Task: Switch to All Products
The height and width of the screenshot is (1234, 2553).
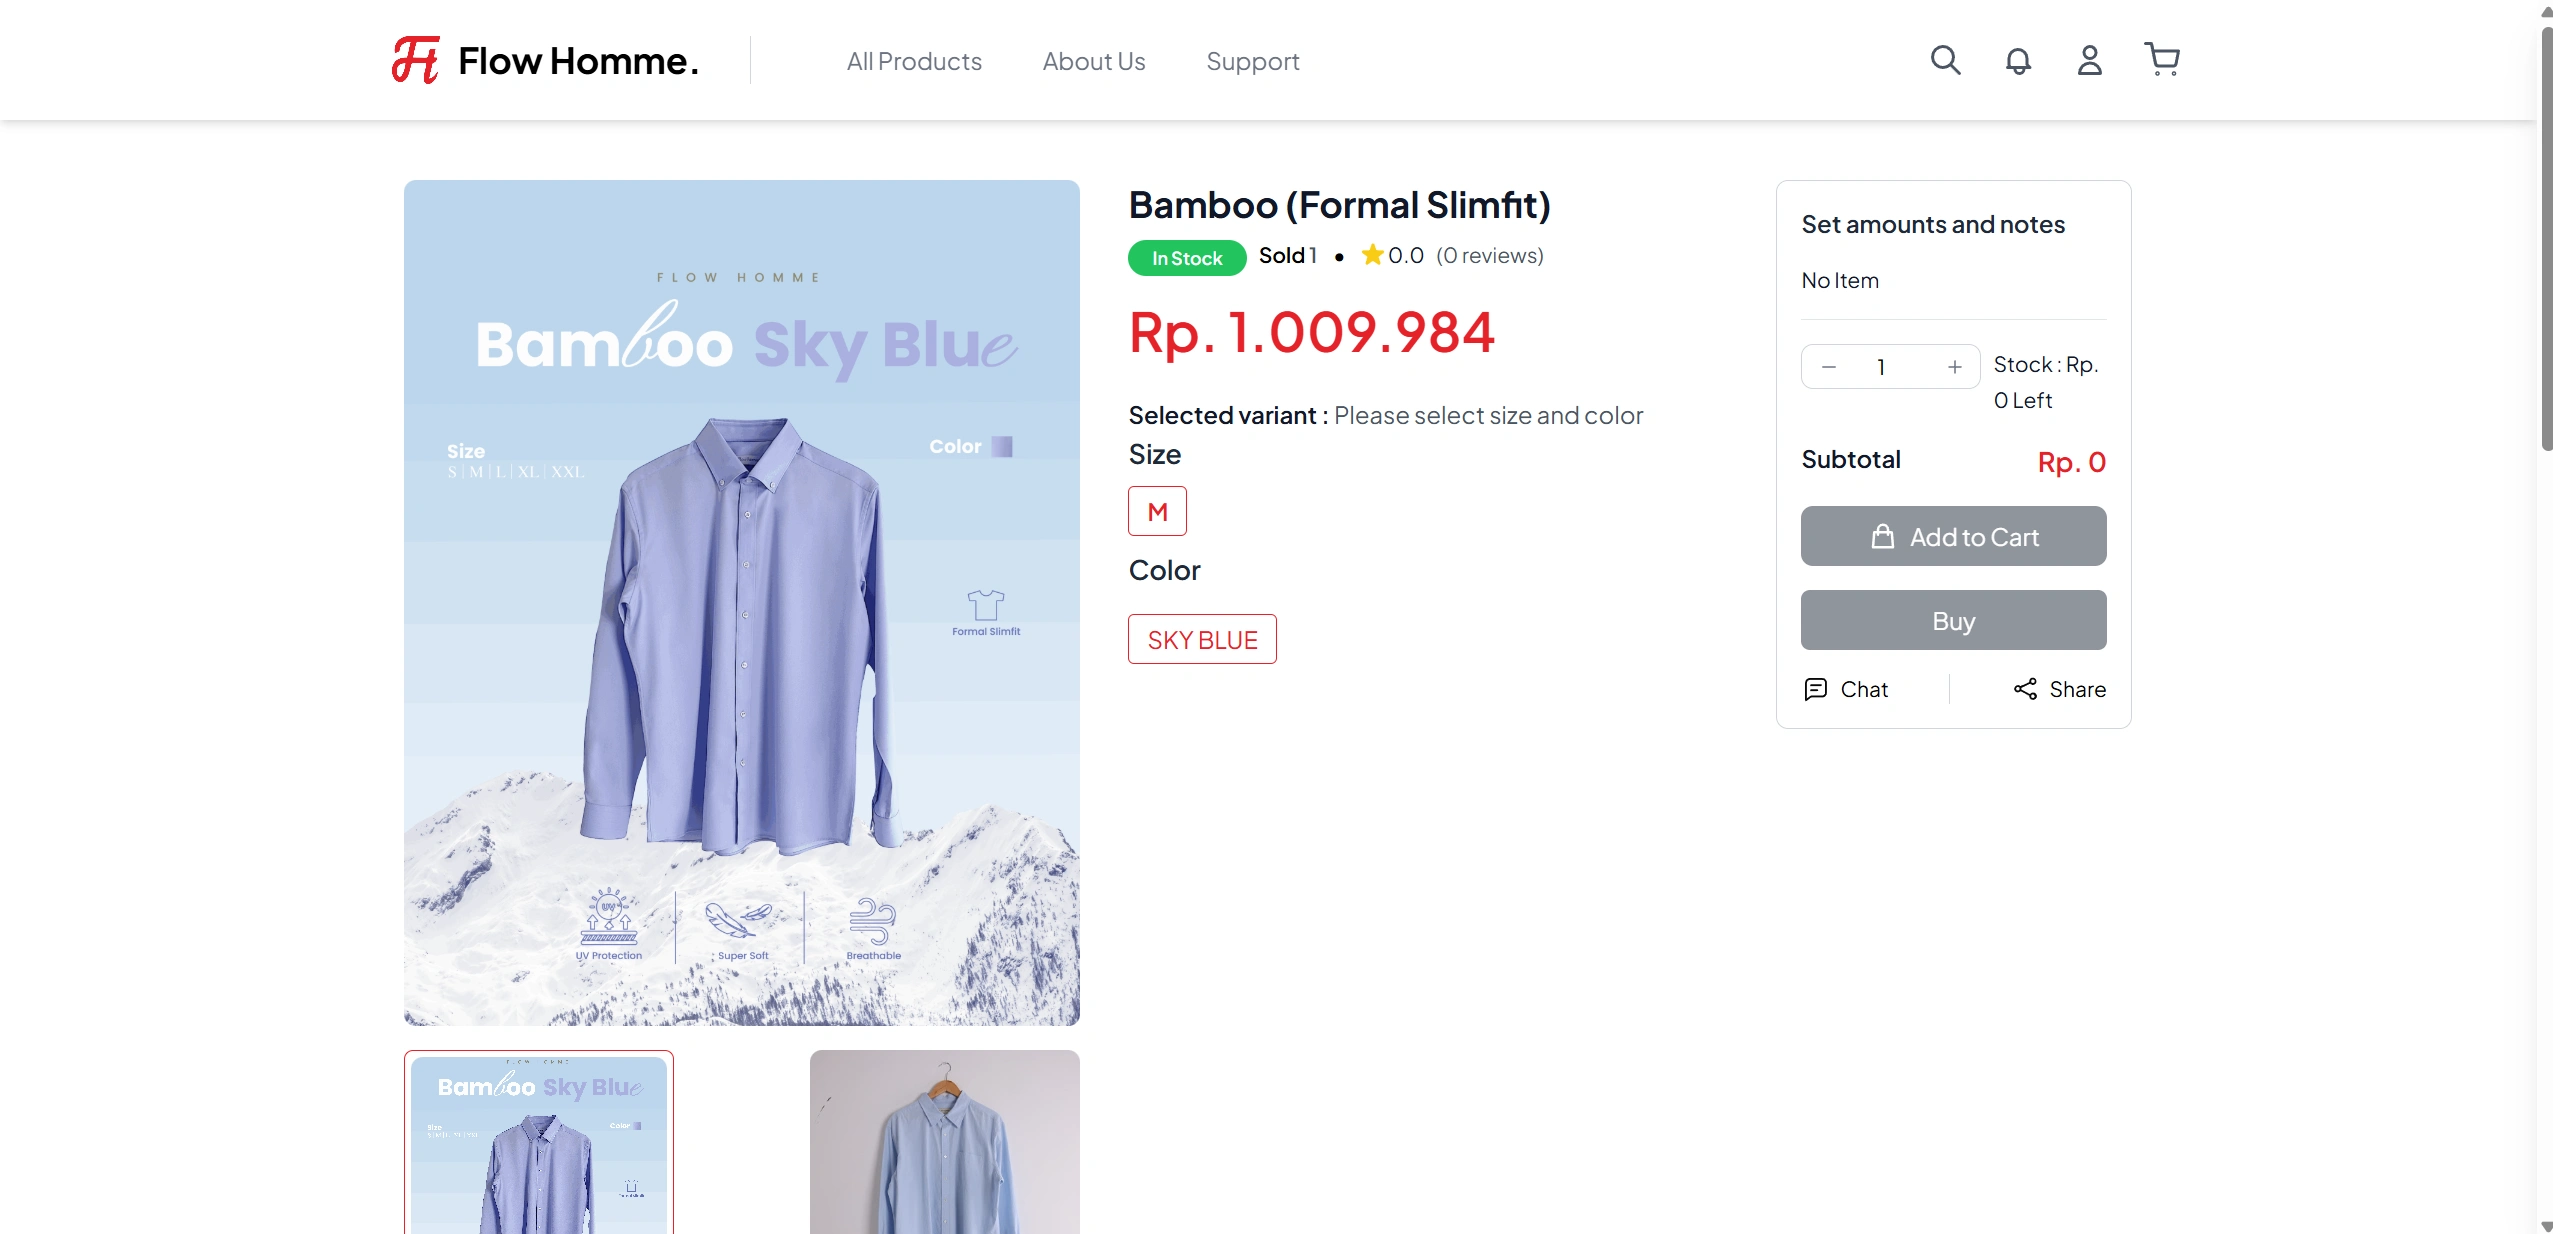Action: pos(913,61)
